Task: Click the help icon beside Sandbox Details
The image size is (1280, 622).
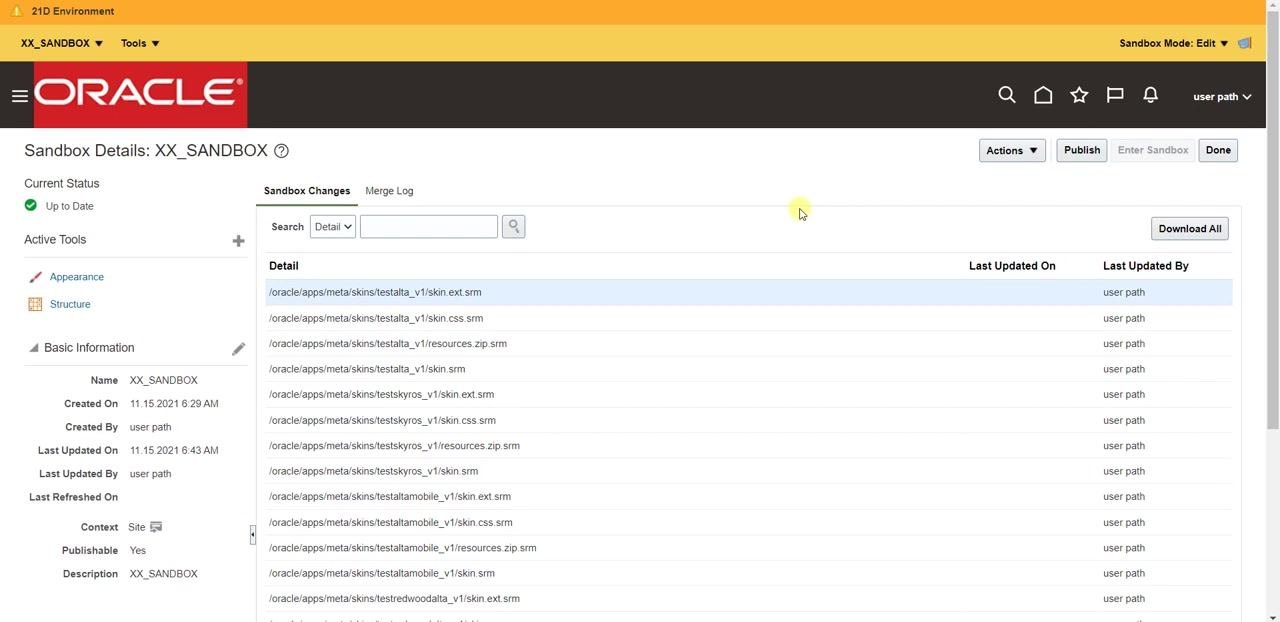Action: [x=281, y=151]
